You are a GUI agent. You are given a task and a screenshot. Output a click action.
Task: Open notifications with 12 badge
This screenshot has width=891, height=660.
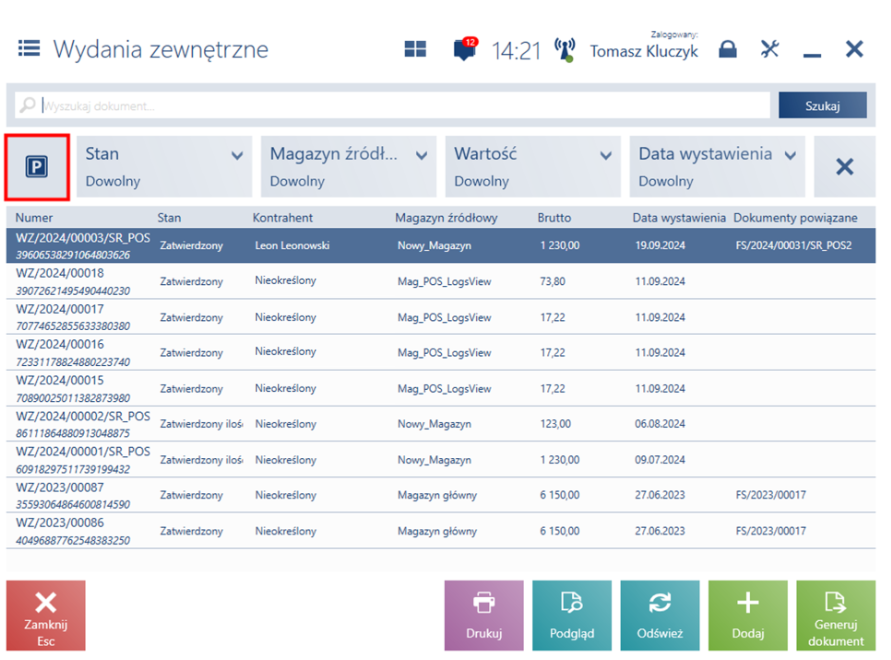coord(465,49)
